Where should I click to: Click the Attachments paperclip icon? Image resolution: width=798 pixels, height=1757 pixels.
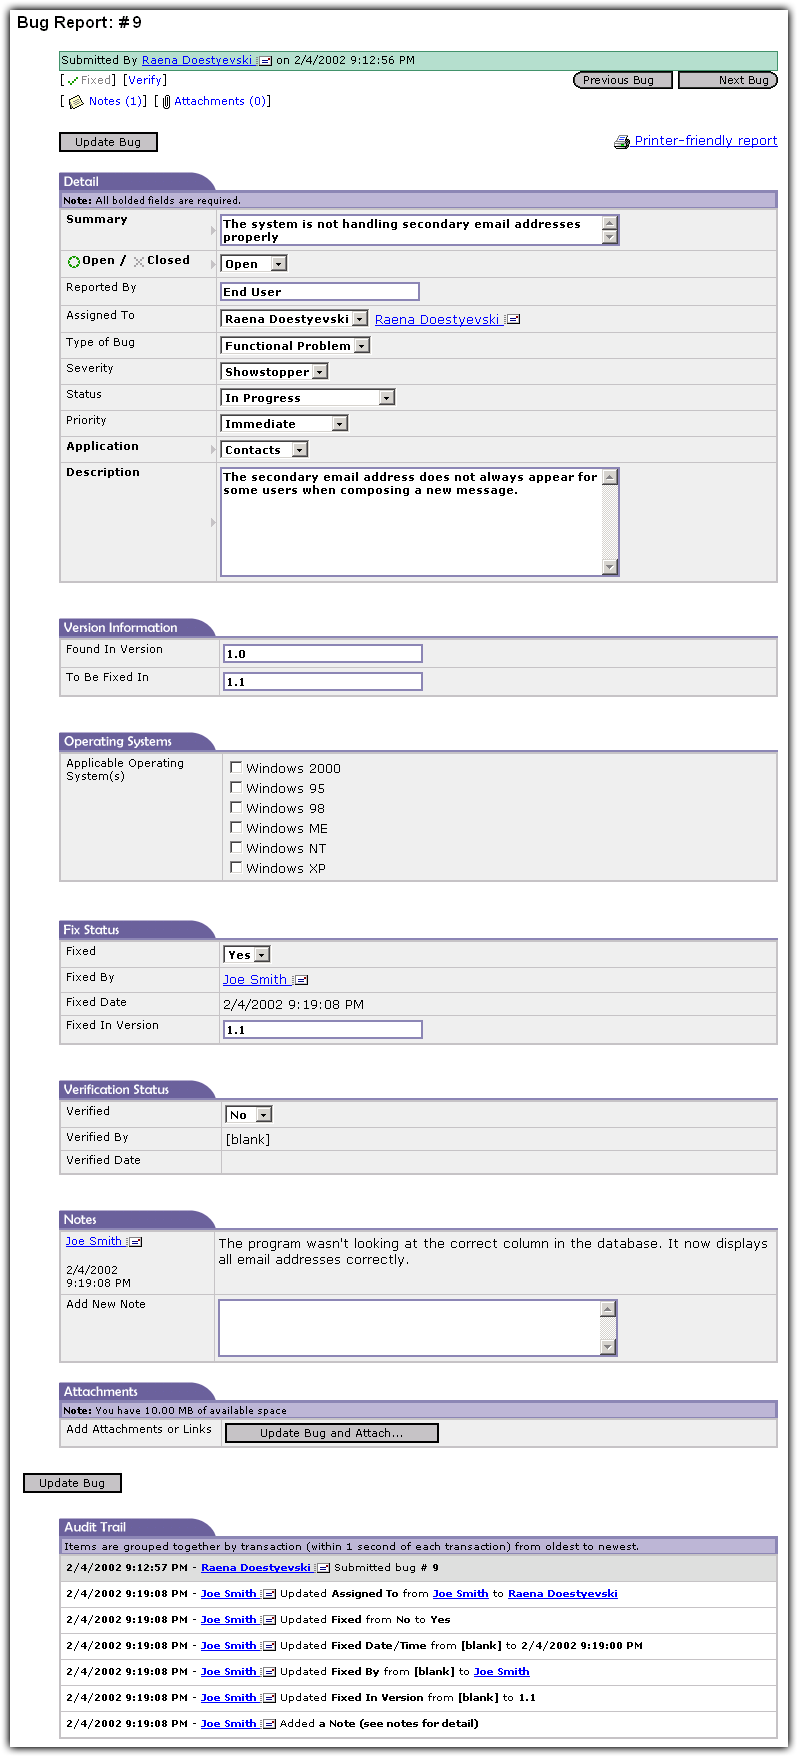(x=166, y=102)
